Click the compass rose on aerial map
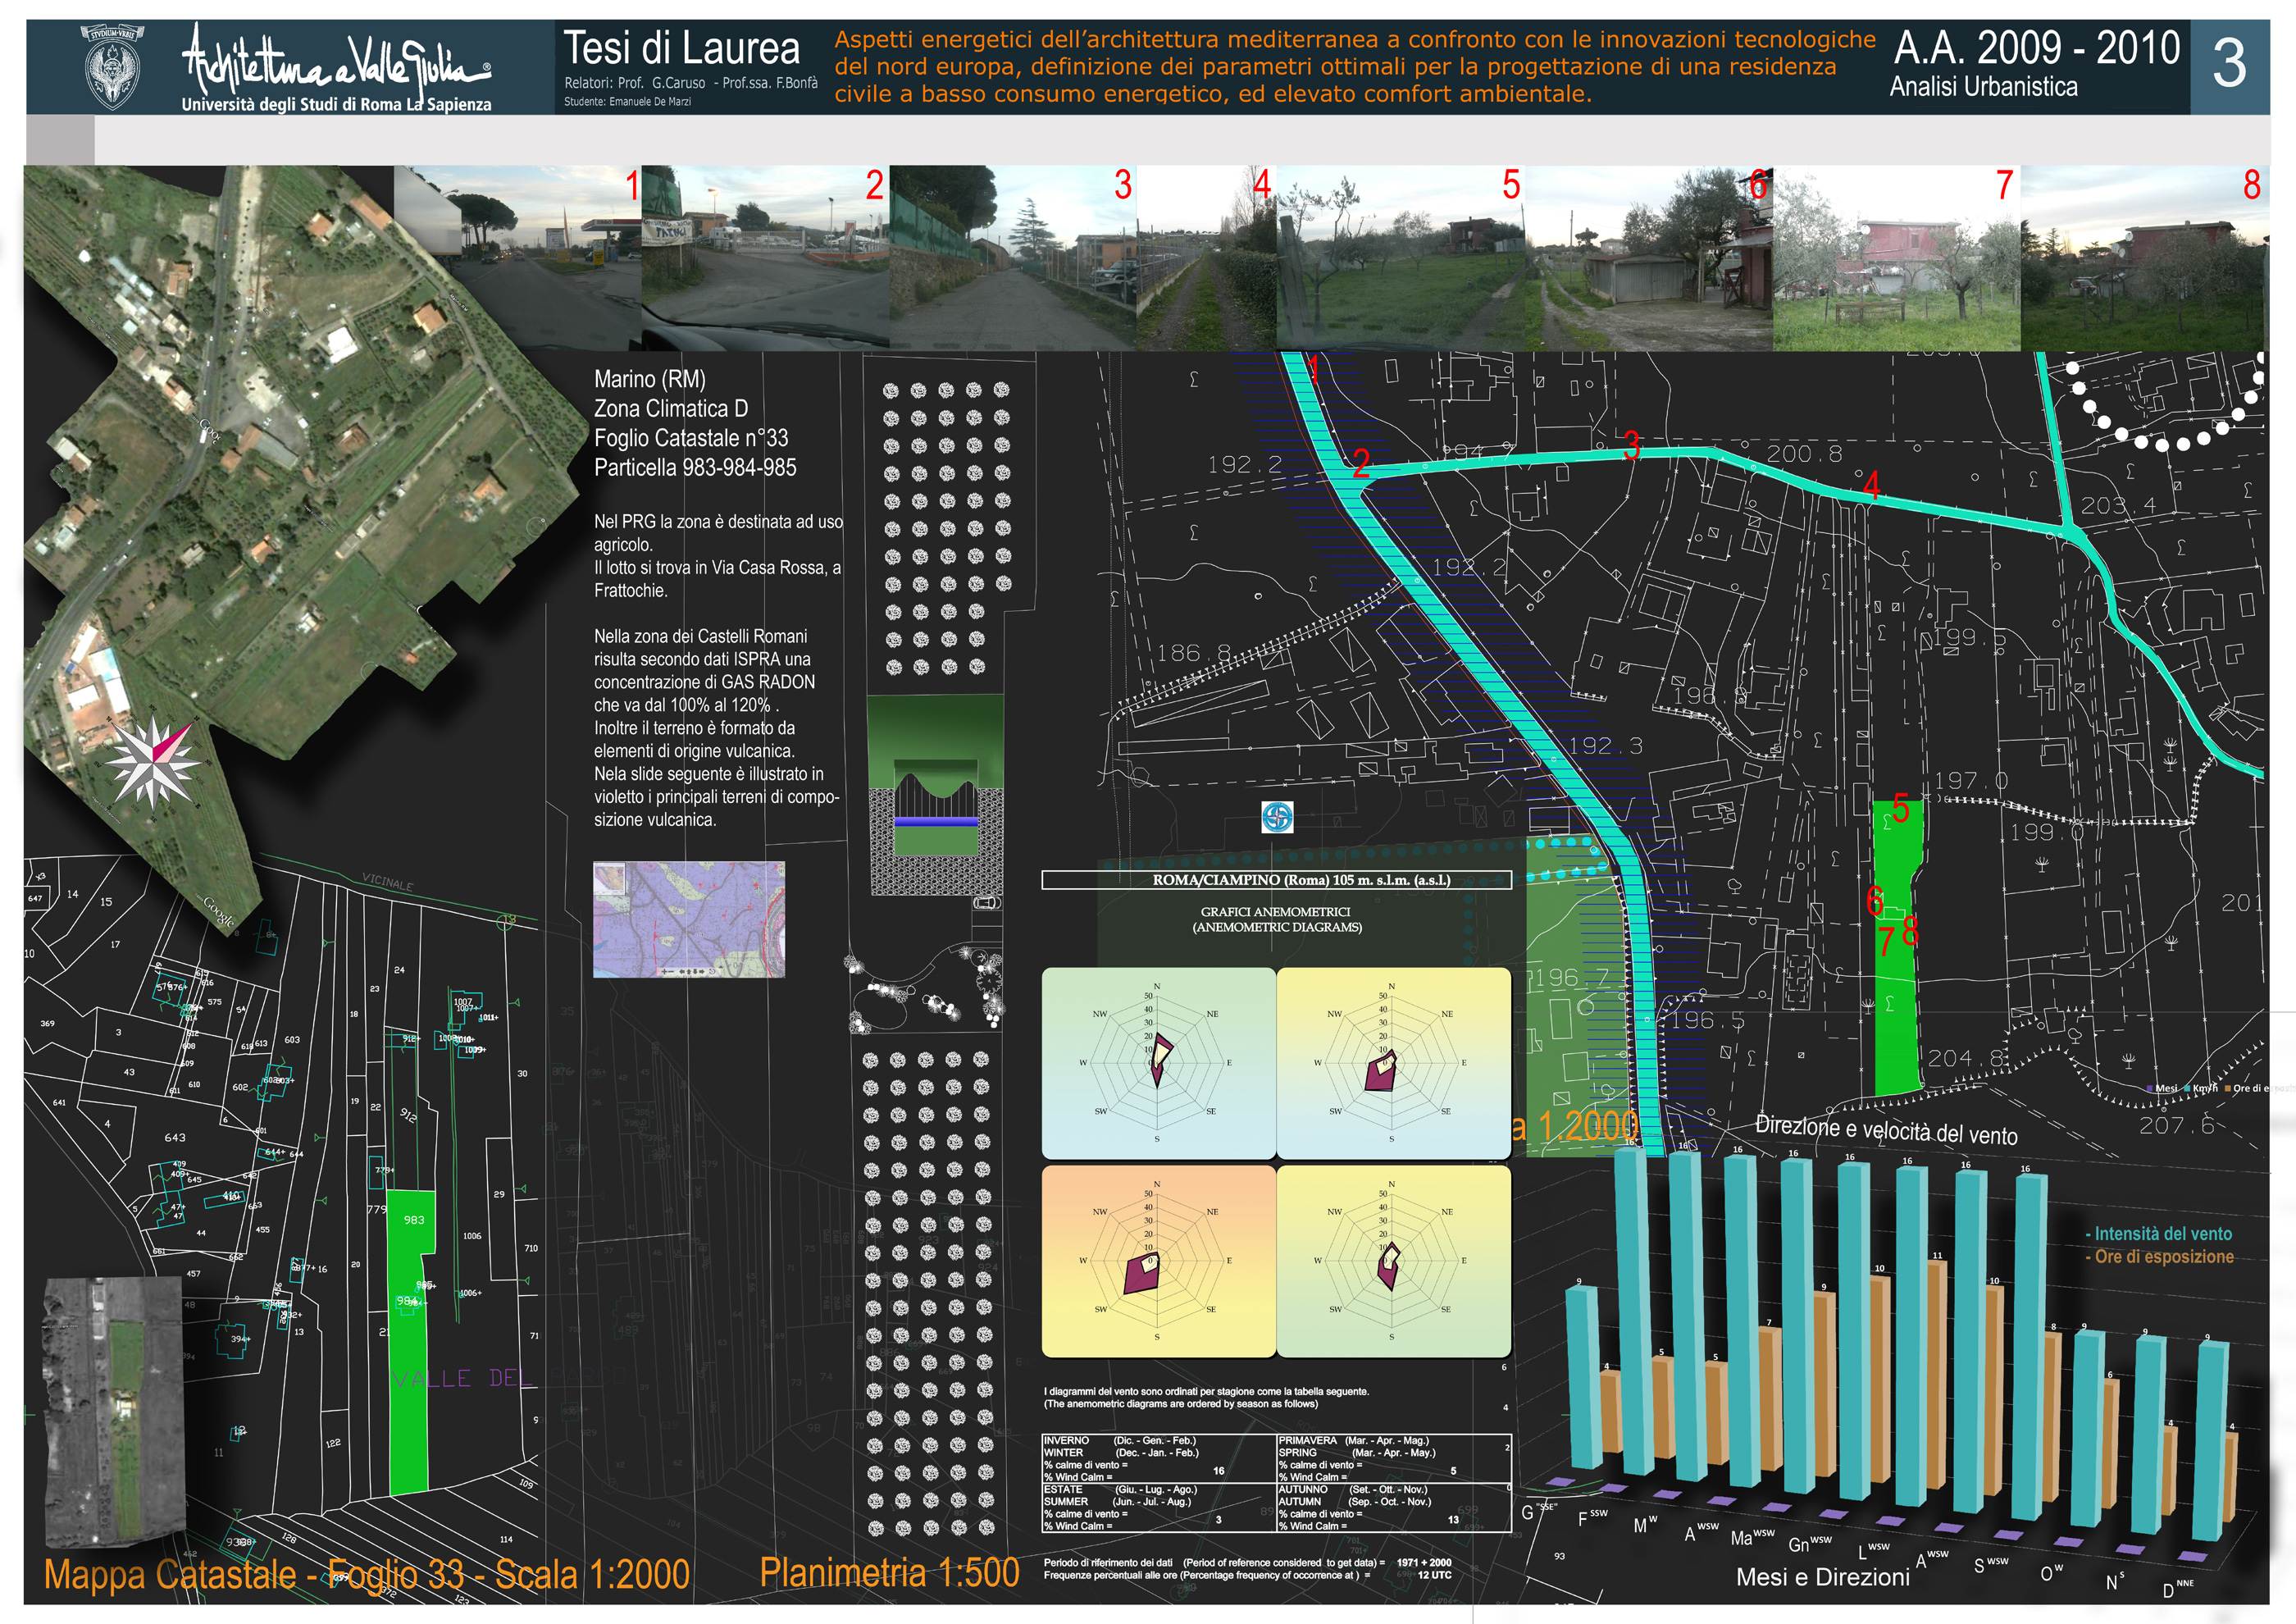The height and width of the screenshot is (1624, 2296). pyautogui.click(x=152, y=762)
